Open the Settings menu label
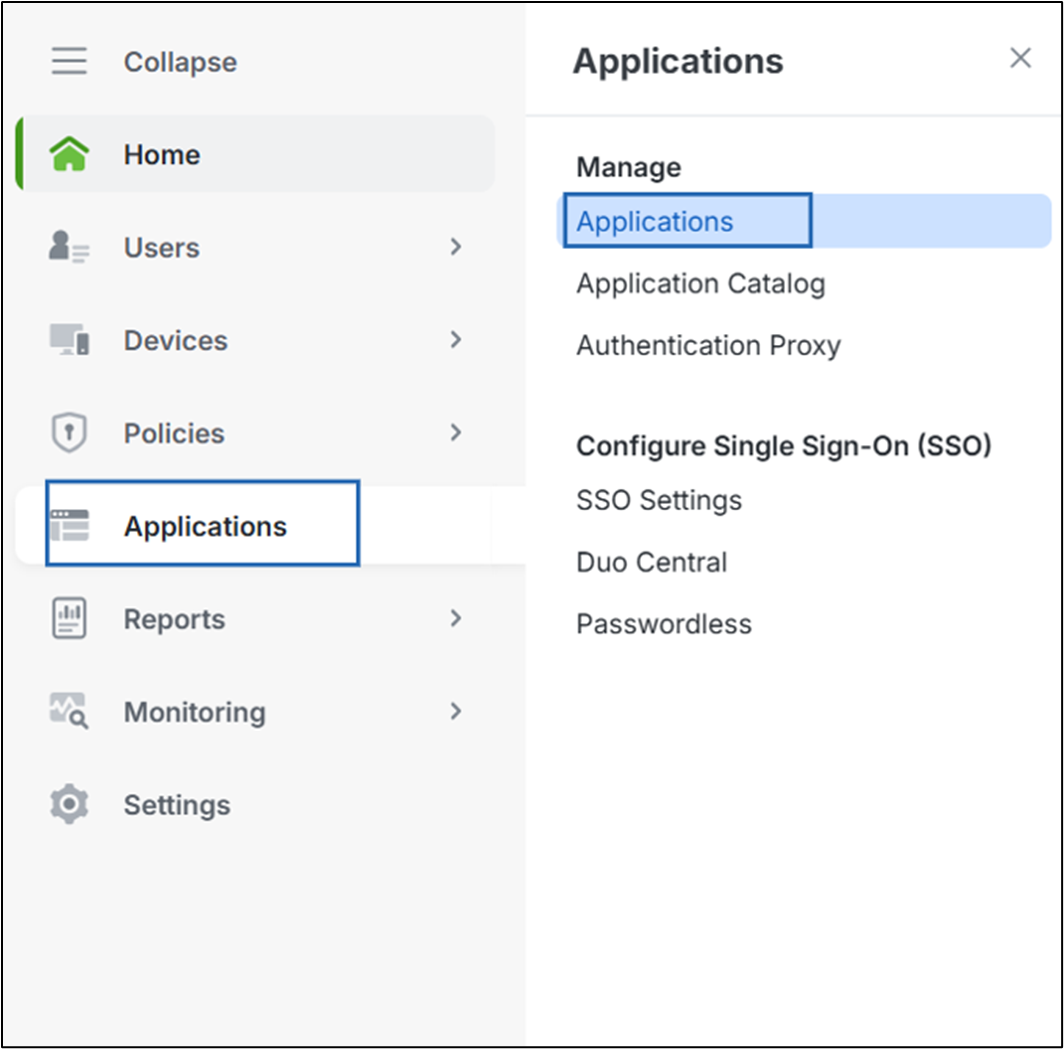1064x1049 pixels. point(177,805)
